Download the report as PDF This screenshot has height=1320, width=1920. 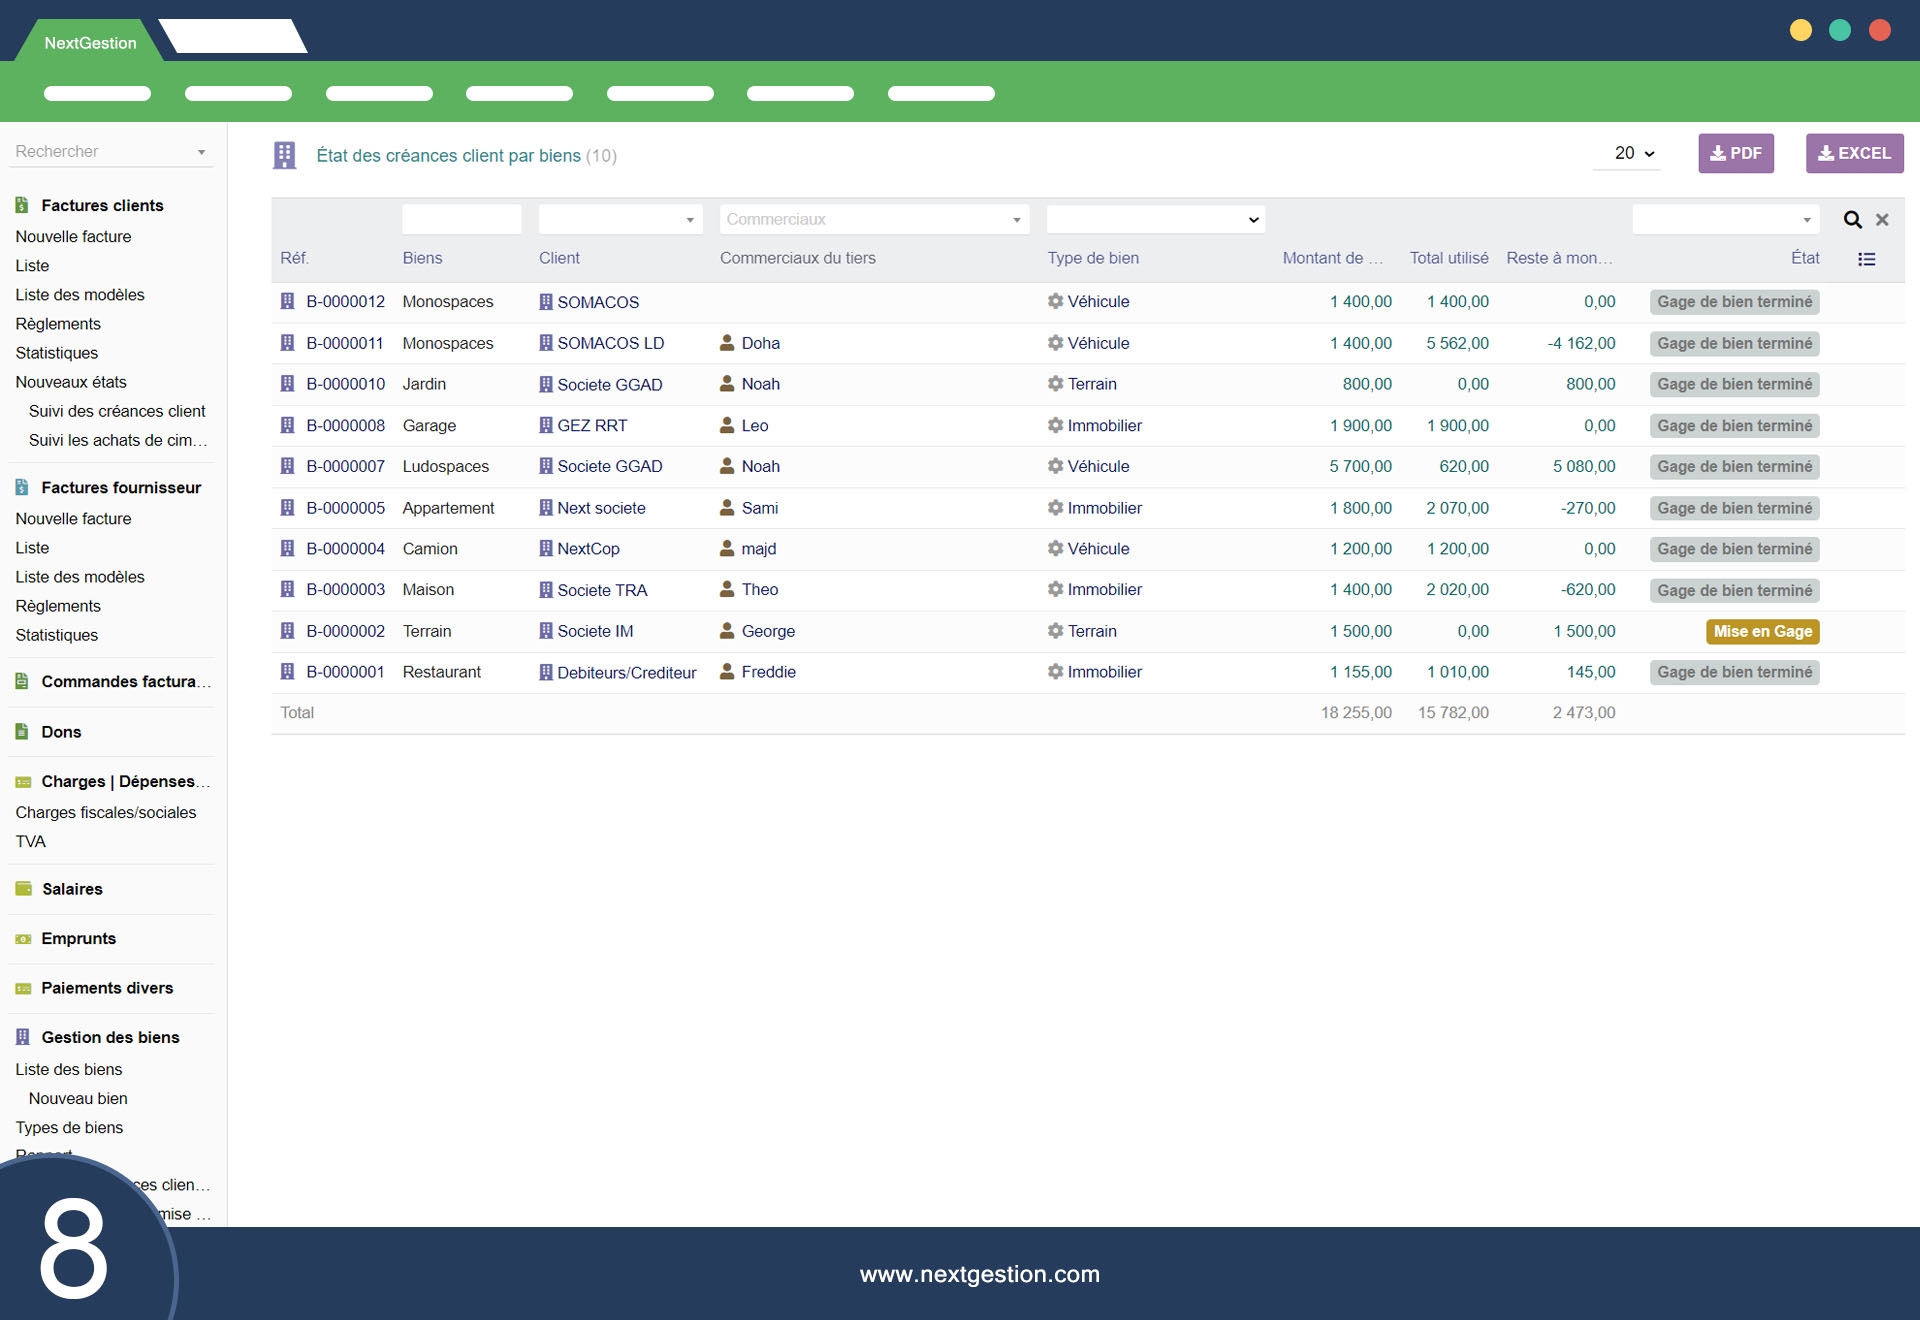coord(1735,153)
